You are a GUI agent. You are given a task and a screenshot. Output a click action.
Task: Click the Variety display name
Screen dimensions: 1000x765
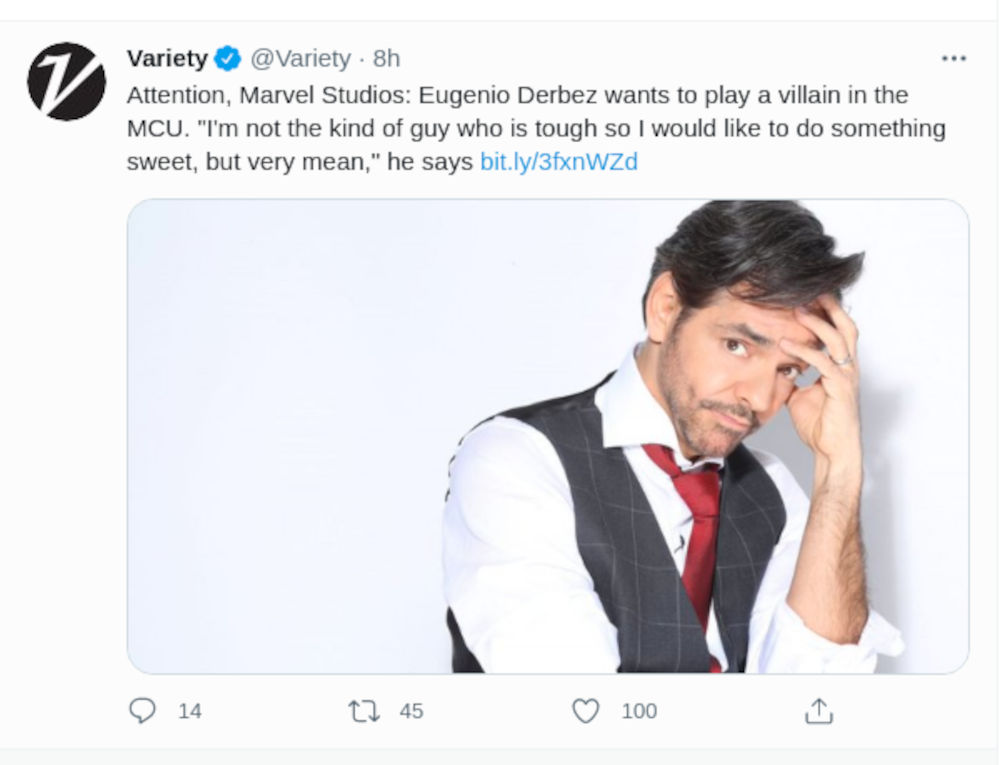pyautogui.click(x=167, y=59)
